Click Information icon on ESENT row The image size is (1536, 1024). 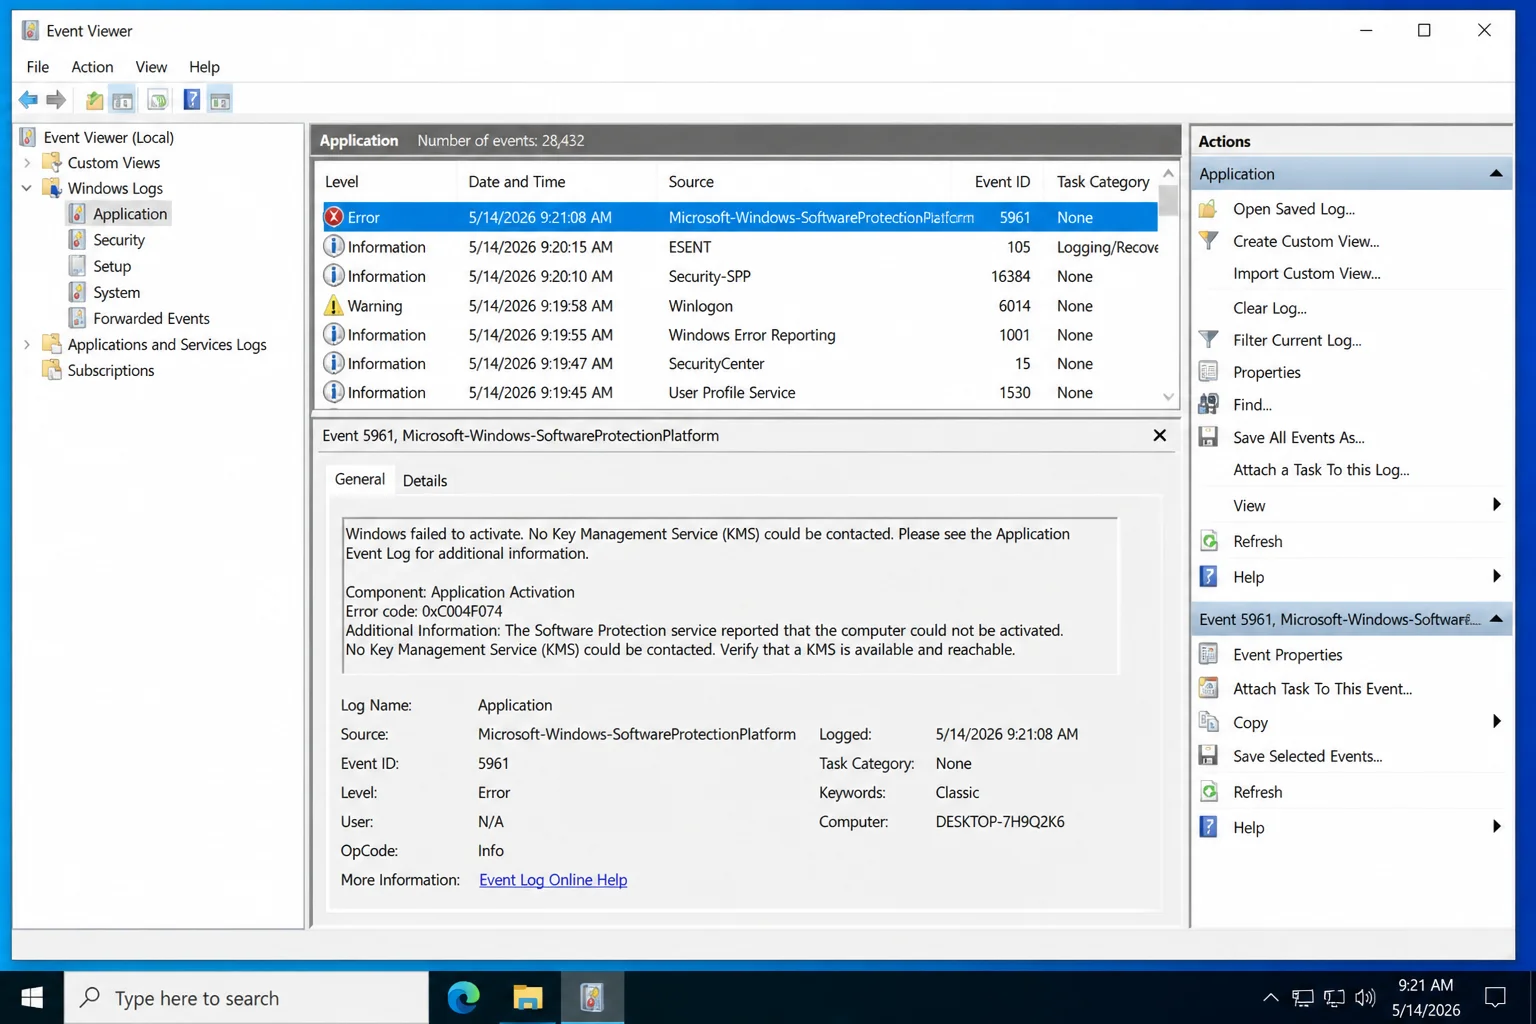point(334,246)
